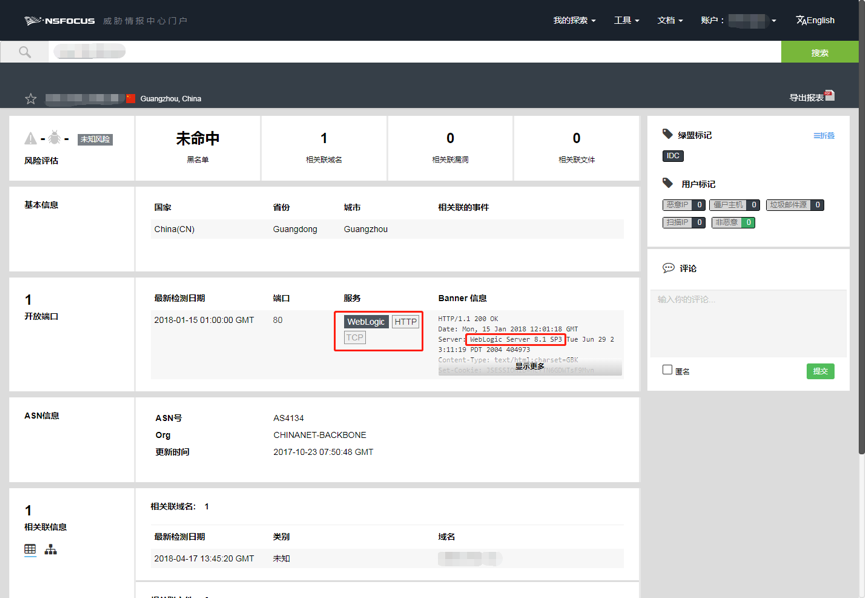The height and width of the screenshot is (598, 865).
Task: Tick the anonymous comment checkbox
Action: (x=667, y=370)
